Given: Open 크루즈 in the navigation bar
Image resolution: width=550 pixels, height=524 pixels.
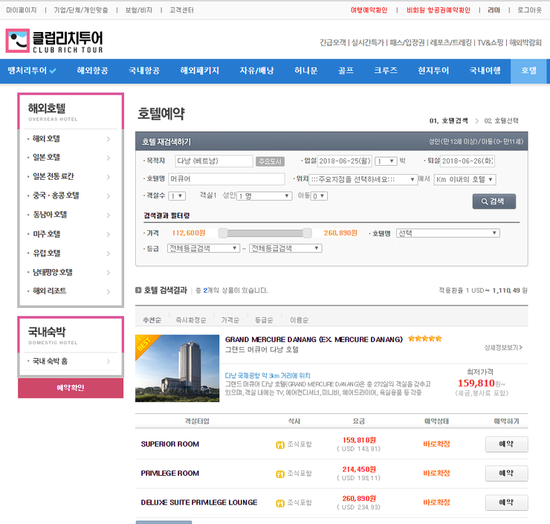Looking at the screenshot, I should click(385, 70).
